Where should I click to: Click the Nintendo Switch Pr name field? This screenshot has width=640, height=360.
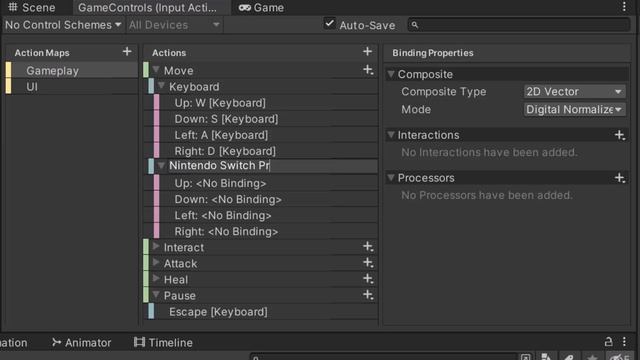pyautogui.click(x=272, y=166)
